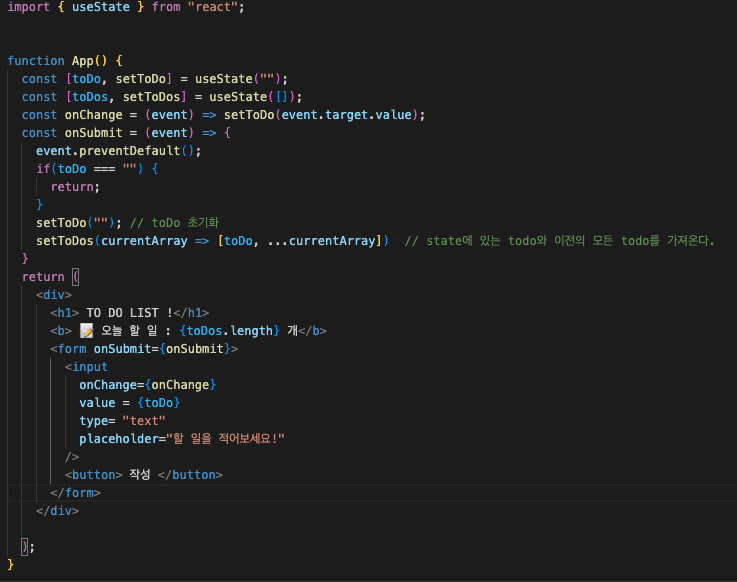Click the 'useState' import identifier on first line
The height and width of the screenshot is (582, 737).
point(101,7)
